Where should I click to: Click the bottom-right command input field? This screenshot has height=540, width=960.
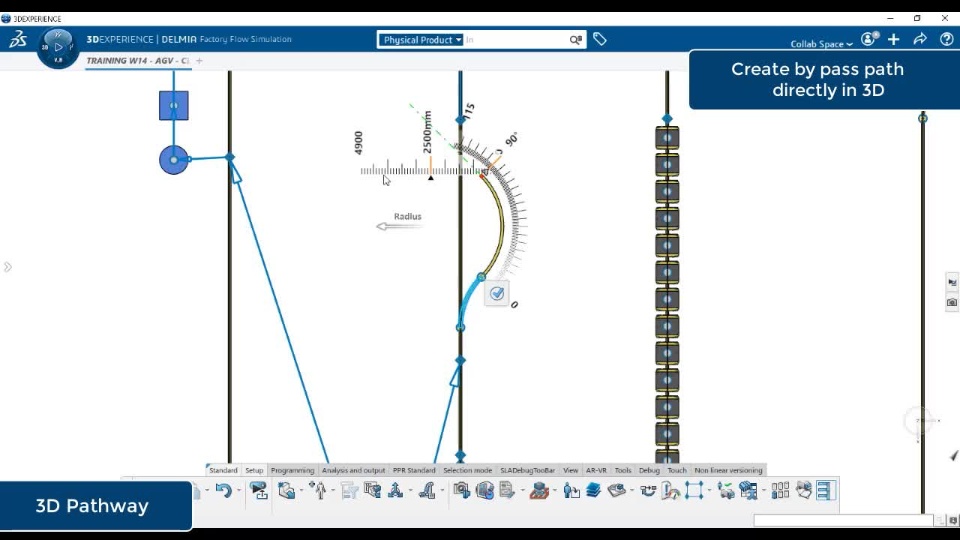pyautogui.click(x=844, y=520)
